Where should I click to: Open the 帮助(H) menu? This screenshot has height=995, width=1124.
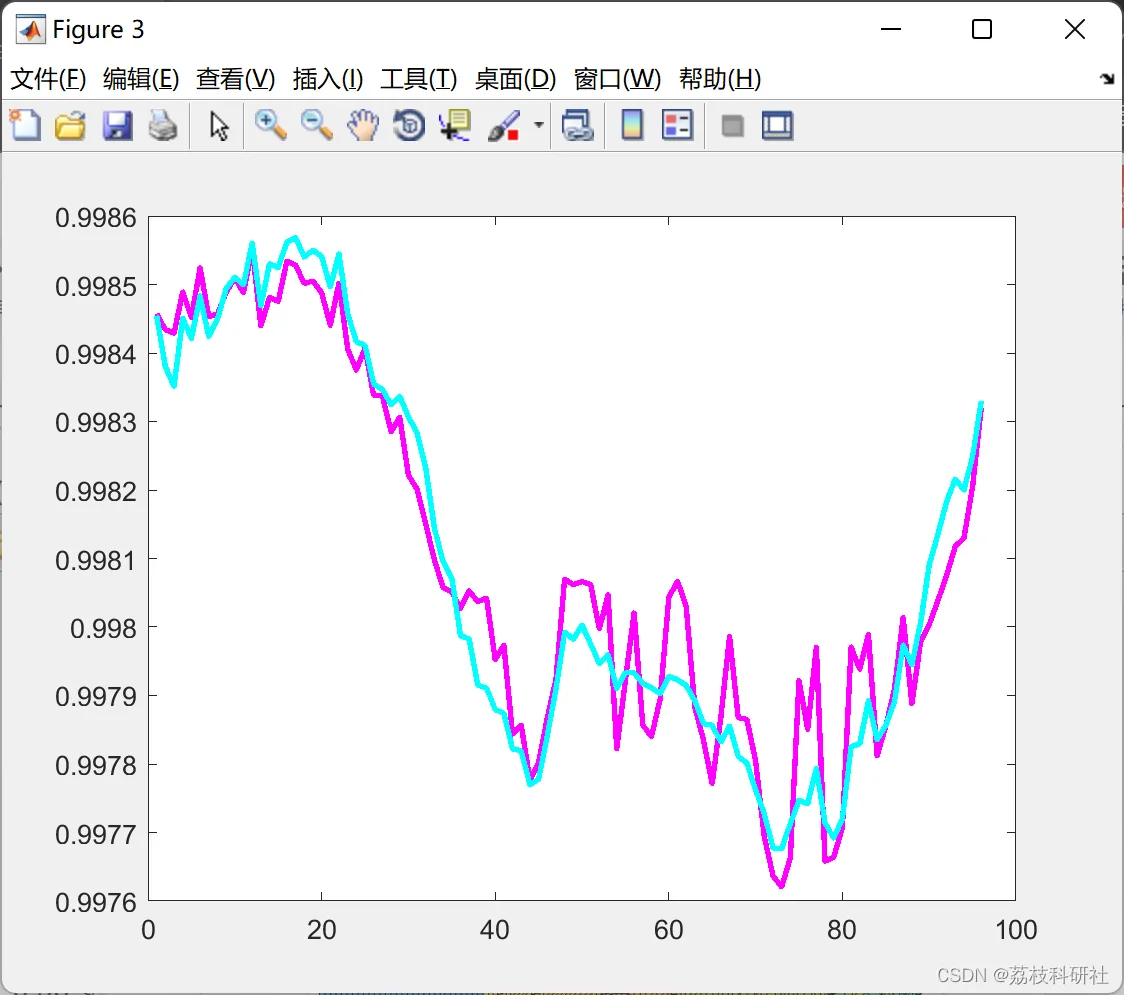pyautogui.click(x=720, y=79)
